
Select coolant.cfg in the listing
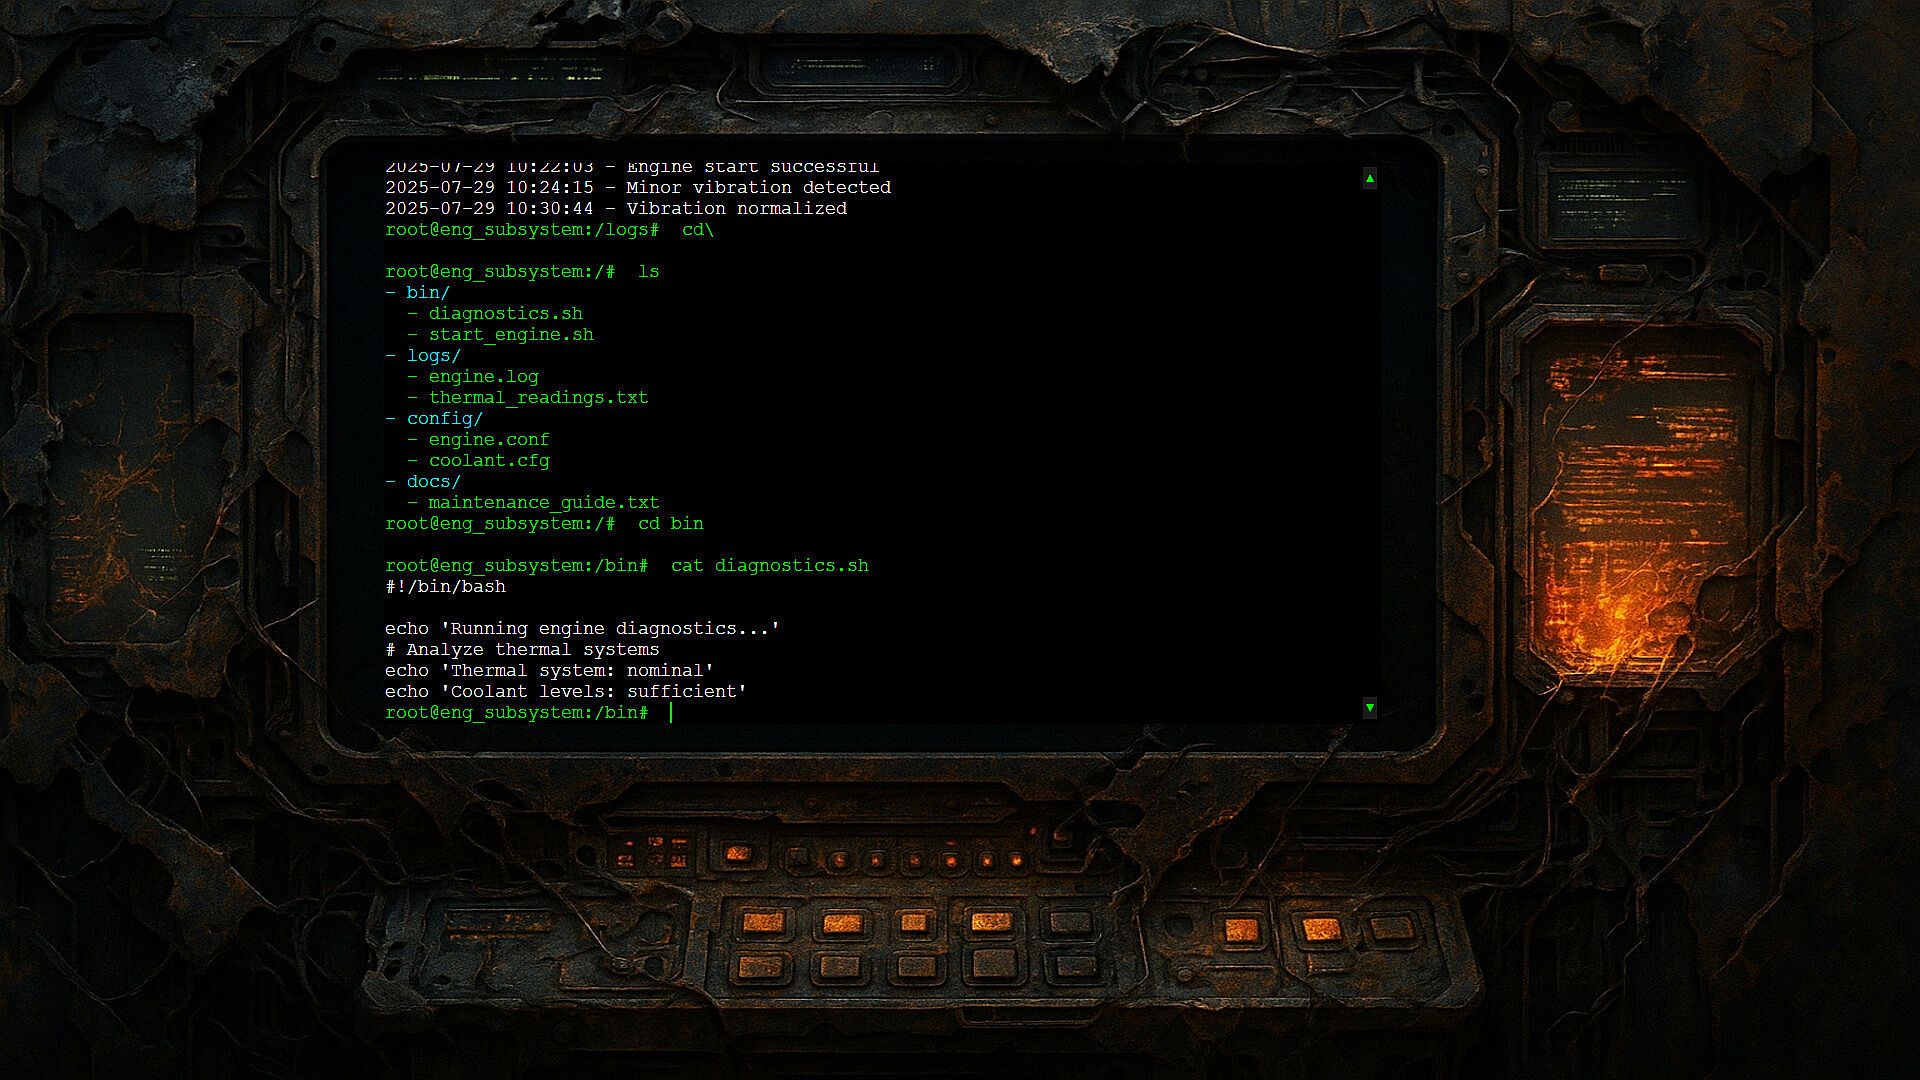click(x=488, y=461)
